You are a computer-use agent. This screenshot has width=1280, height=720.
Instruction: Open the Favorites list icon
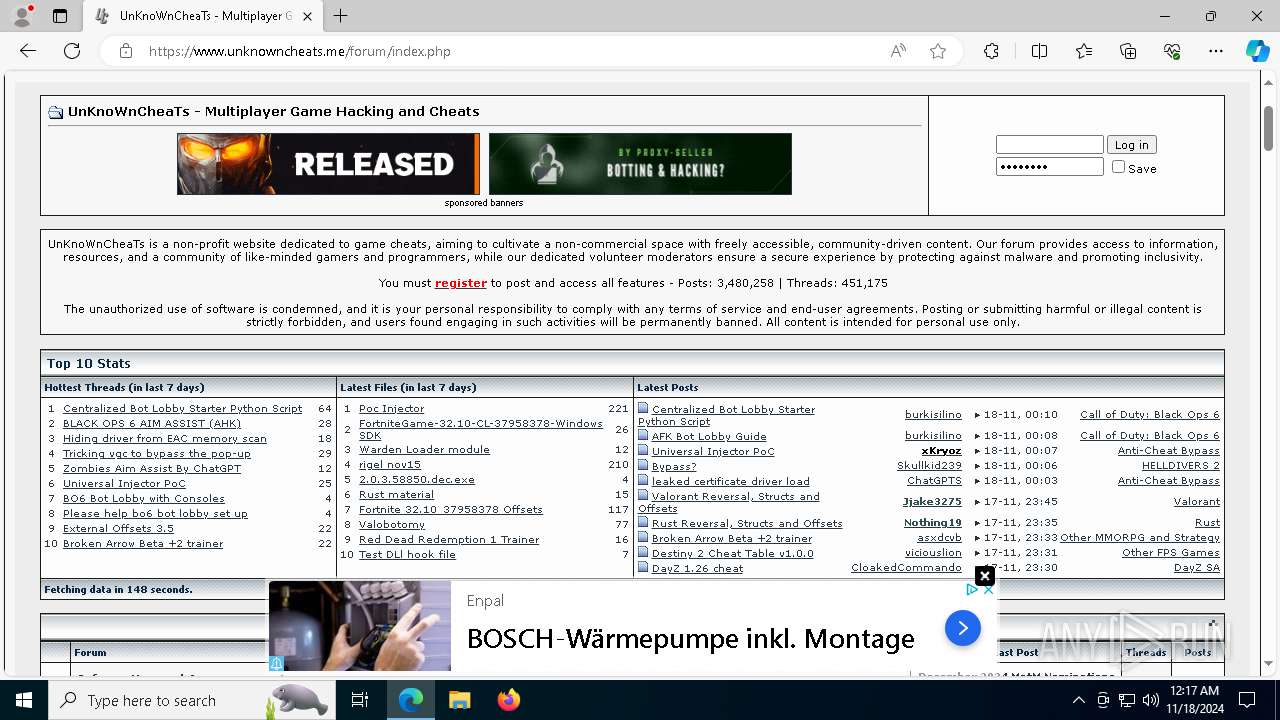1084,51
